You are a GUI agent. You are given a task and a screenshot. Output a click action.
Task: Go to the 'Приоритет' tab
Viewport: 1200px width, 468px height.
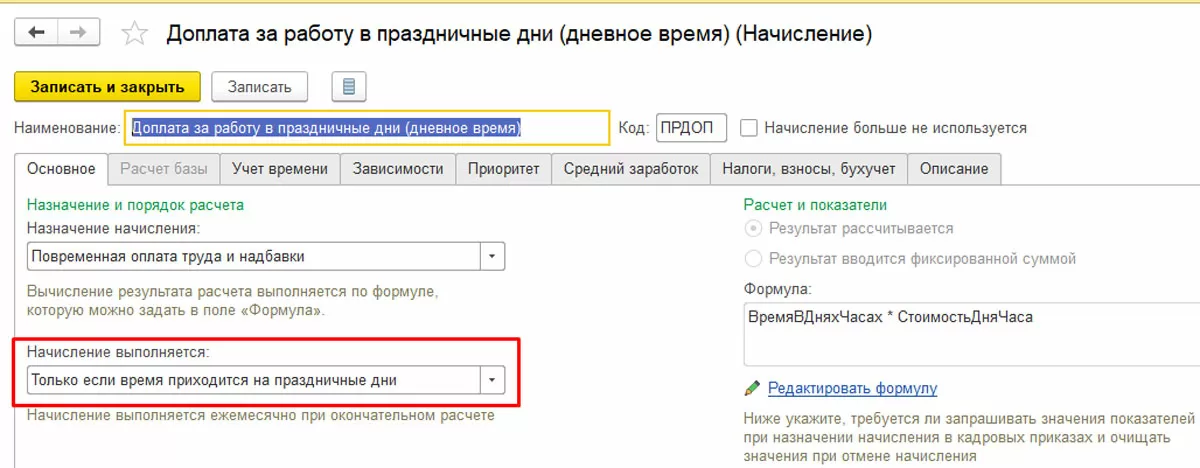tap(504, 169)
